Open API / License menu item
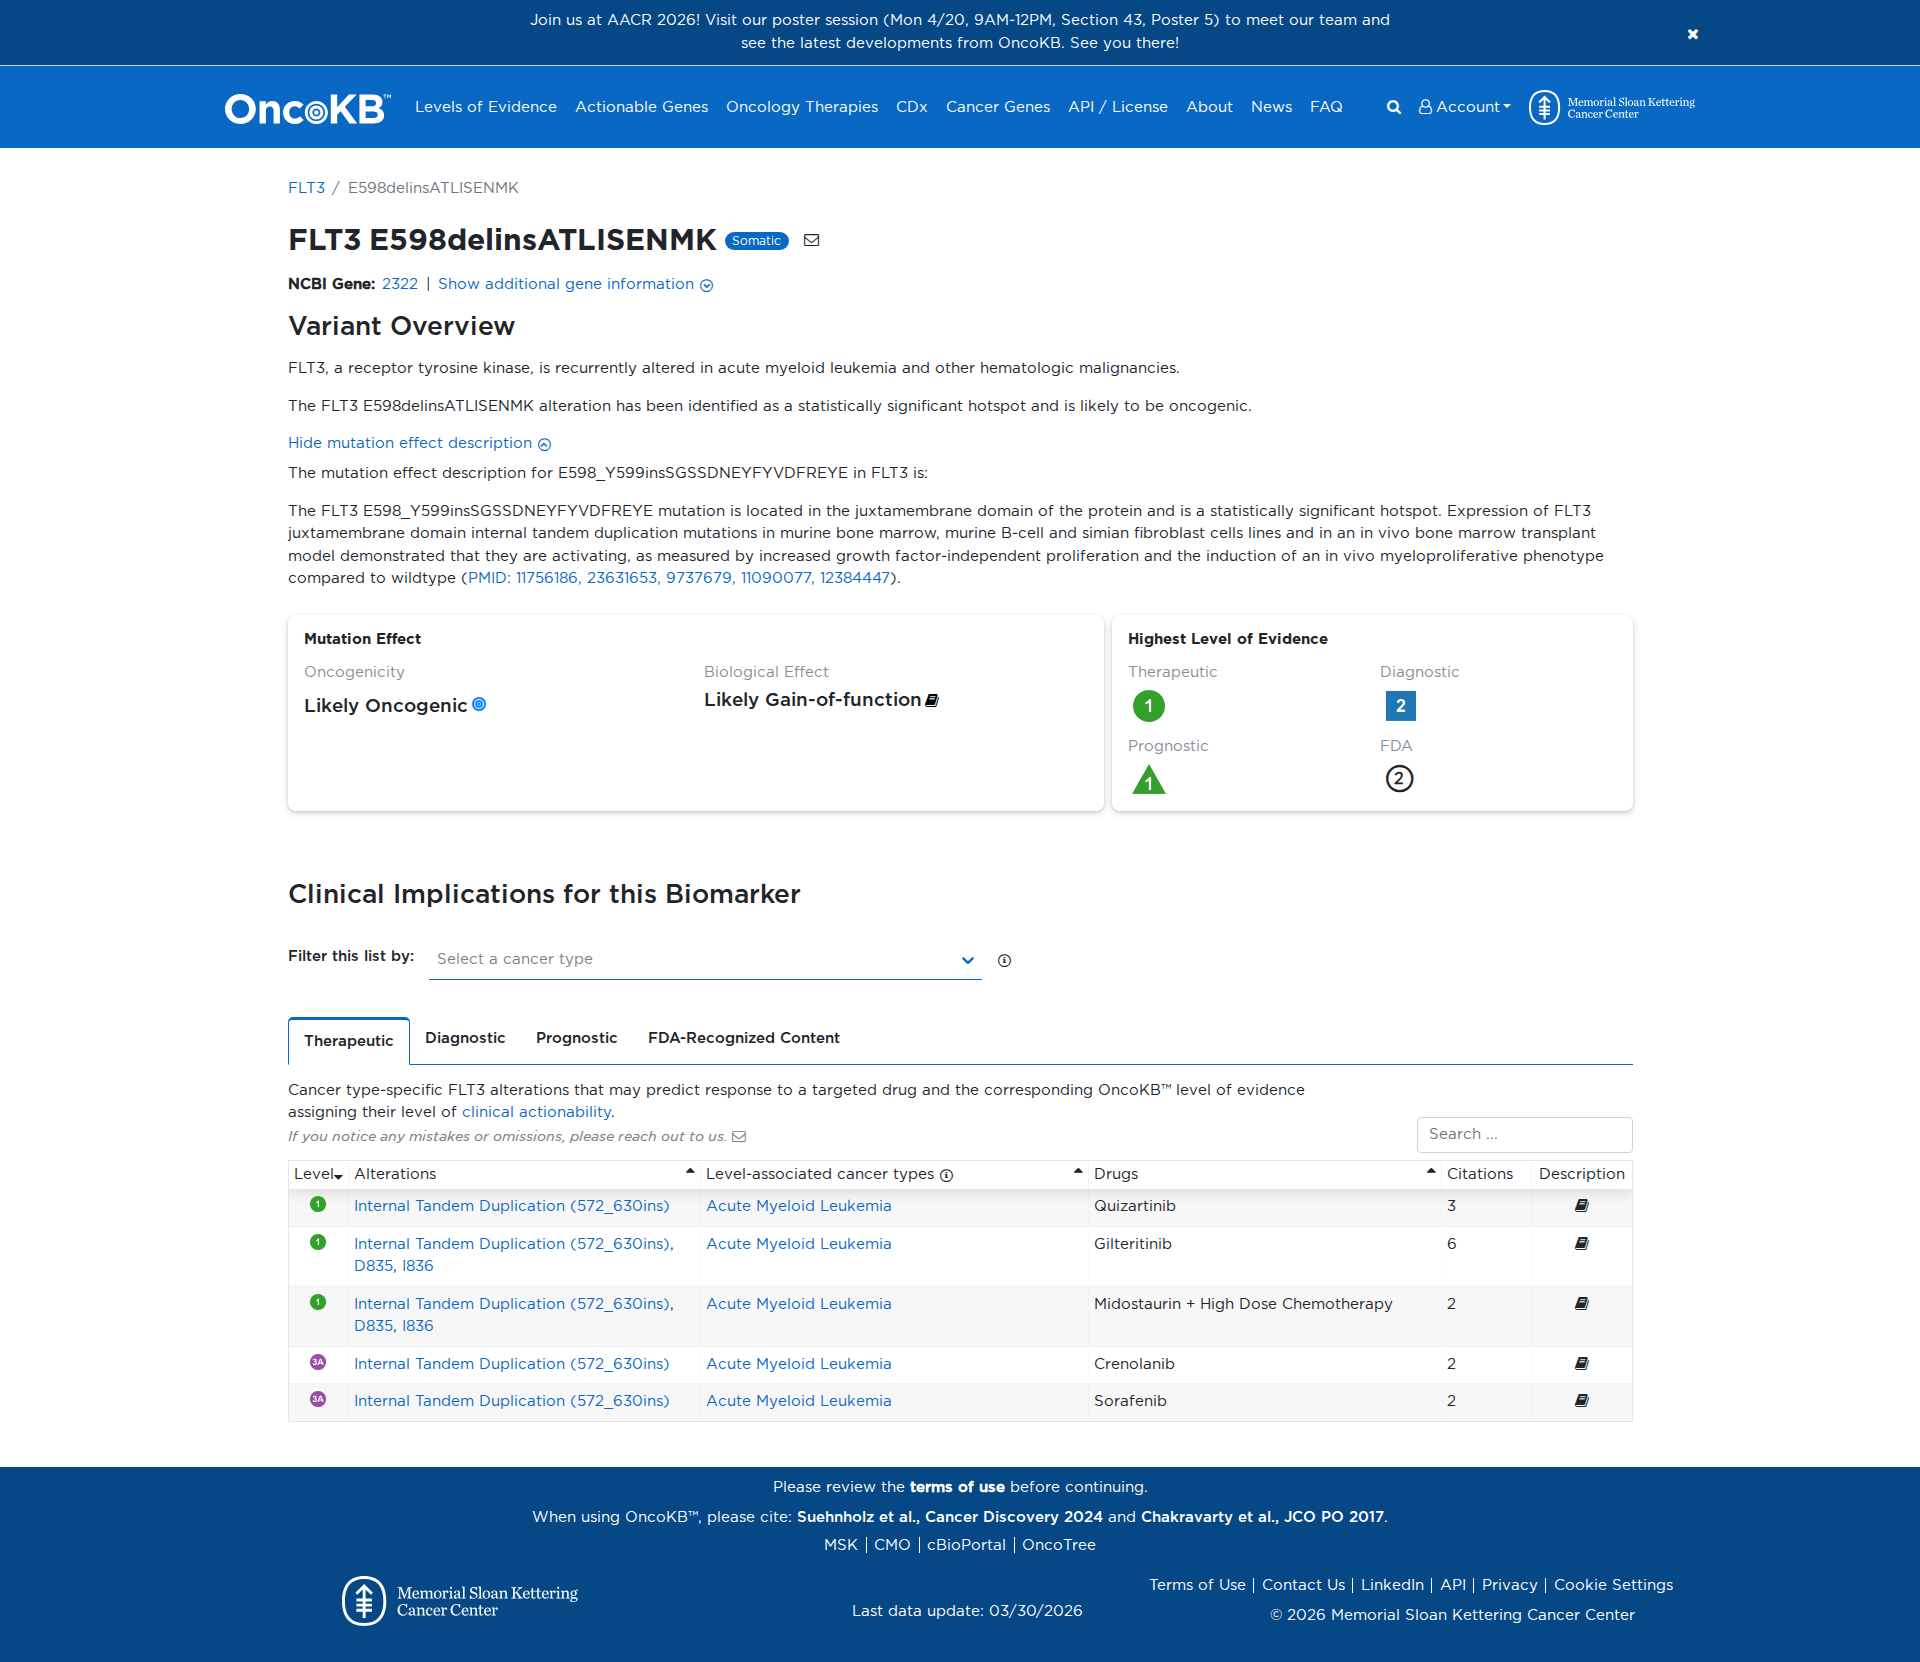This screenshot has width=1920, height=1662. tap(1118, 107)
